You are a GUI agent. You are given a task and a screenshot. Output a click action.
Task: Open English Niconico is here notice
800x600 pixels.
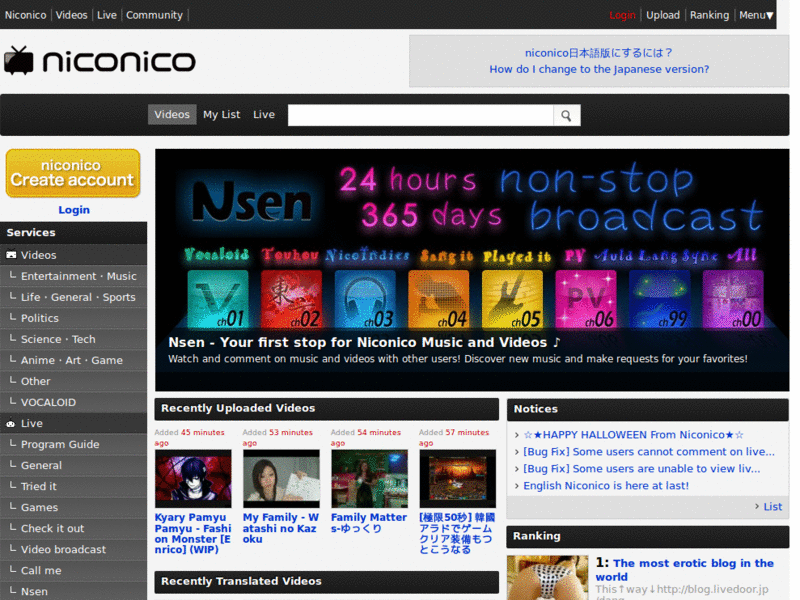pos(606,486)
